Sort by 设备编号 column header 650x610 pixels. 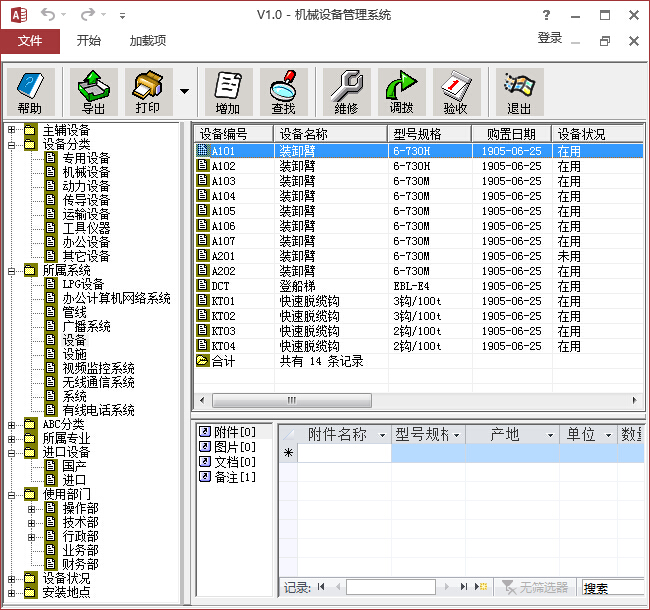234,134
